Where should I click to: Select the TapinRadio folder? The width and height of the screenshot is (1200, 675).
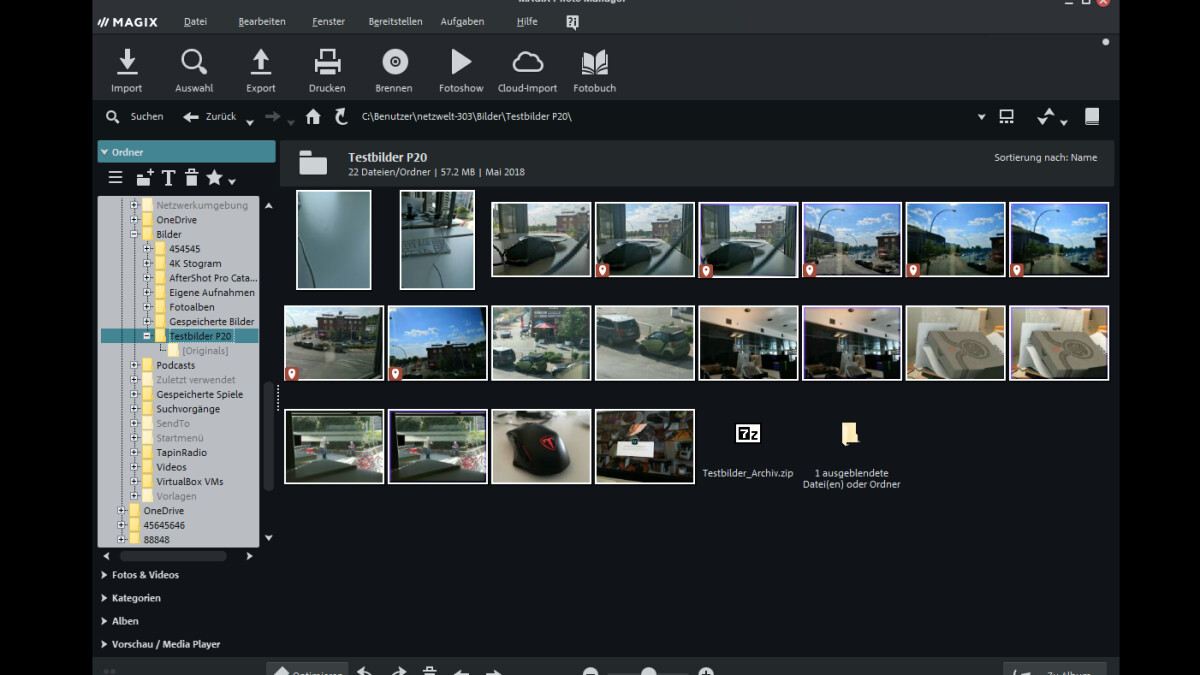coord(182,453)
